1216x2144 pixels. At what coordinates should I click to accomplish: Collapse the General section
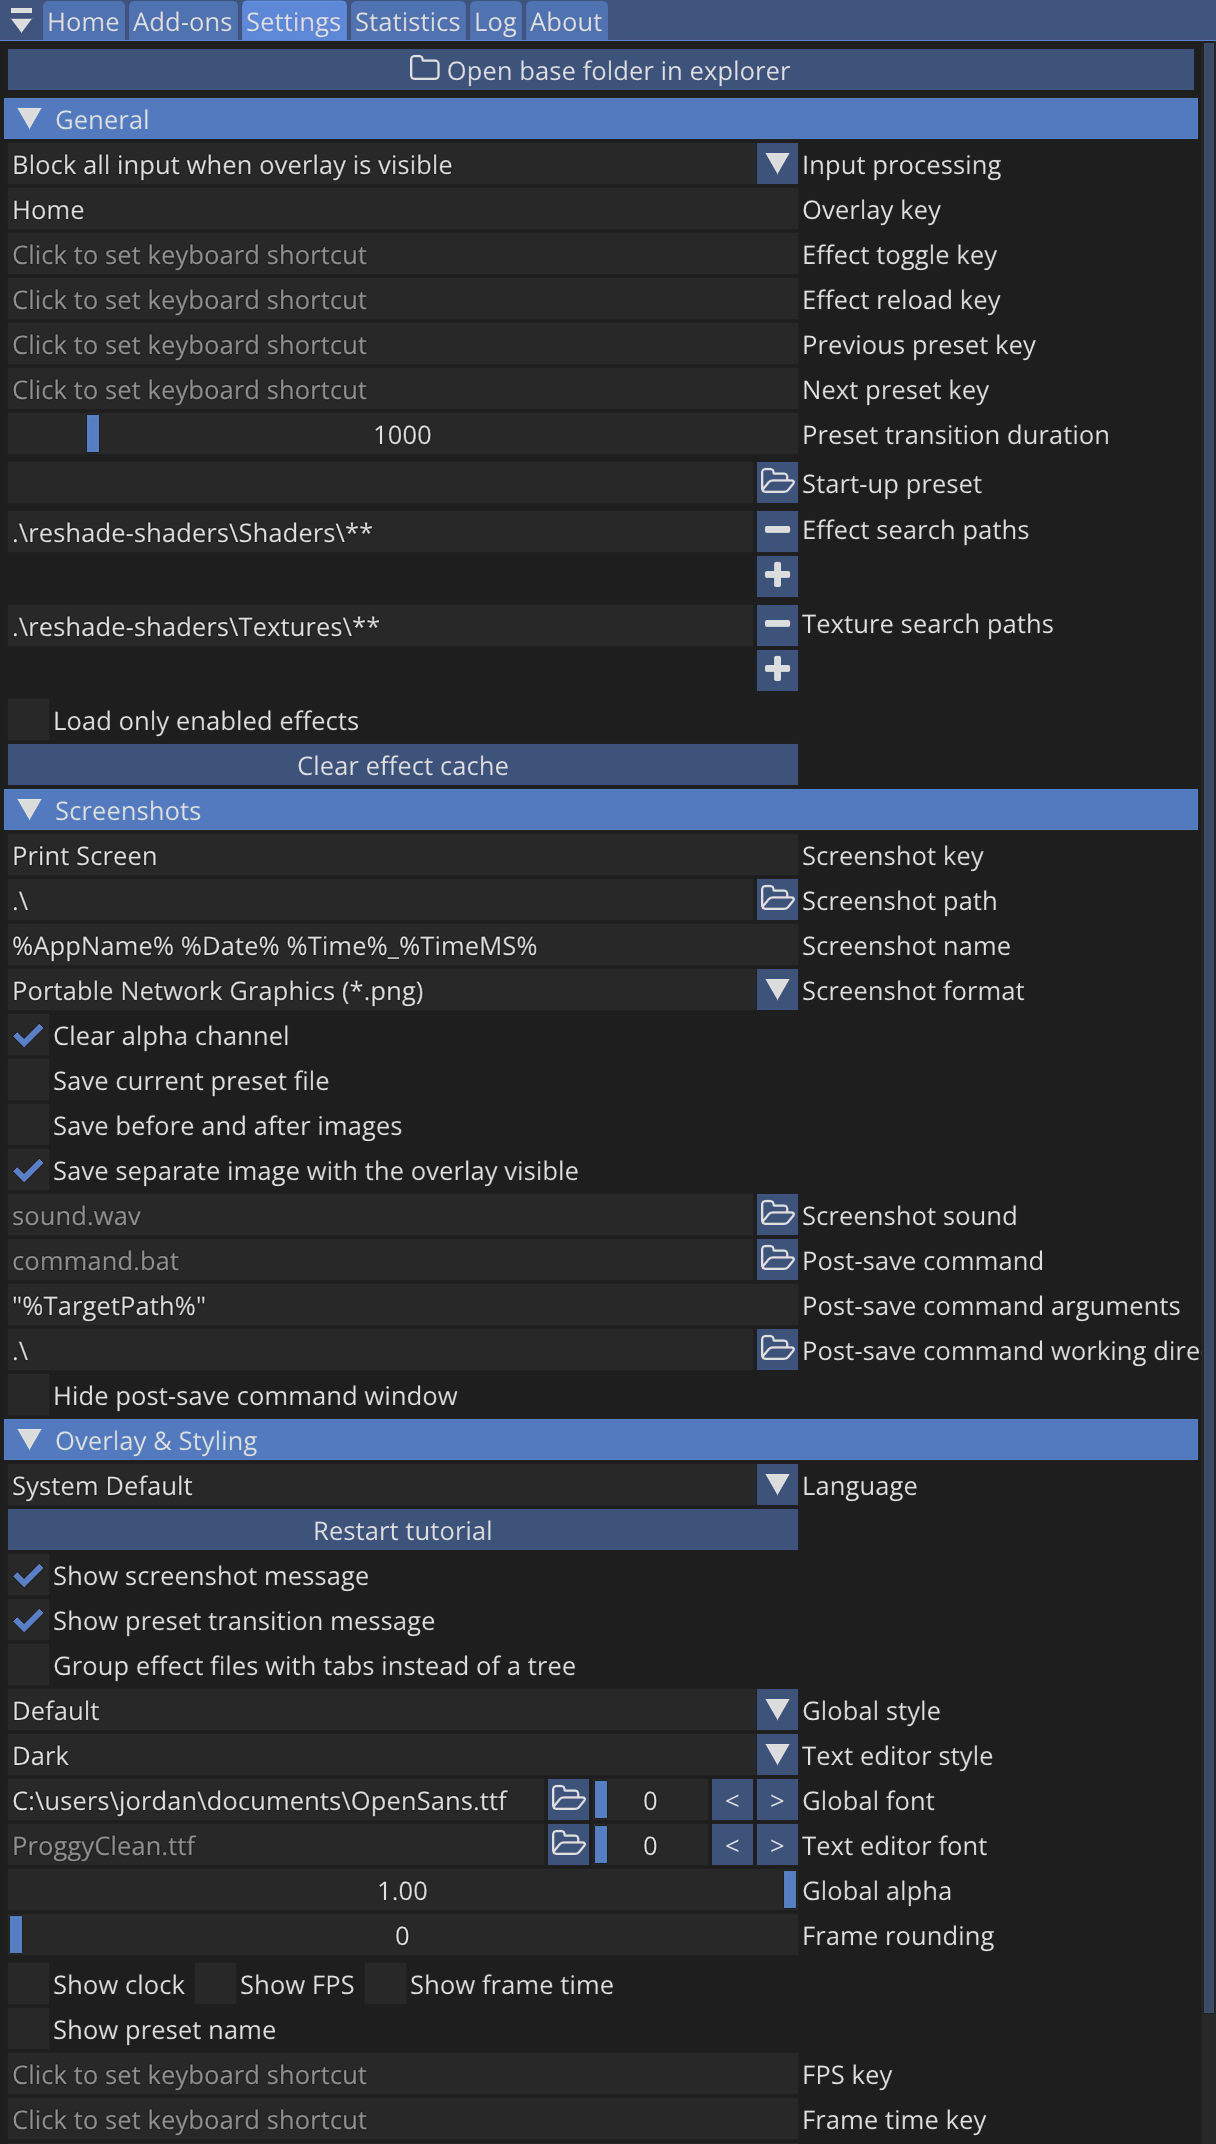click(x=601, y=119)
